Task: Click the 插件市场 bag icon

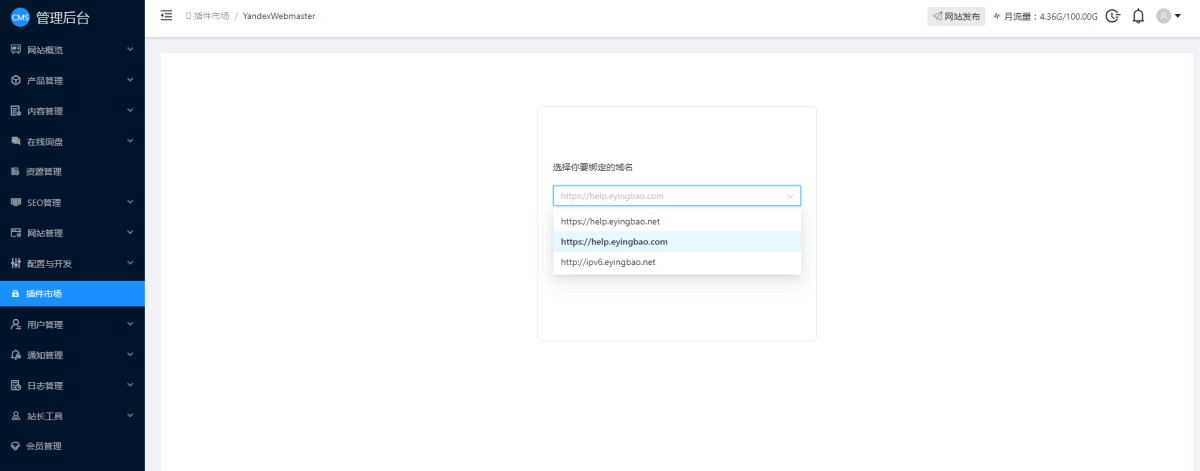Action: pyautogui.click(x=15, y=294)
